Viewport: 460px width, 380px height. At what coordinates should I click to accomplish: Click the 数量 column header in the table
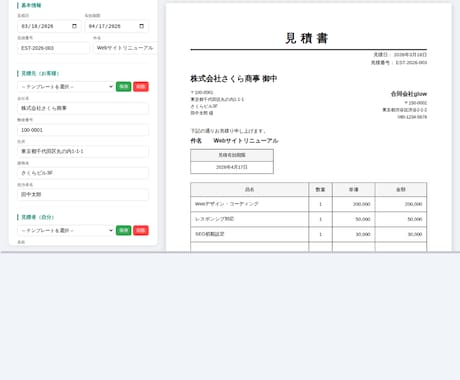pos(320,190)
